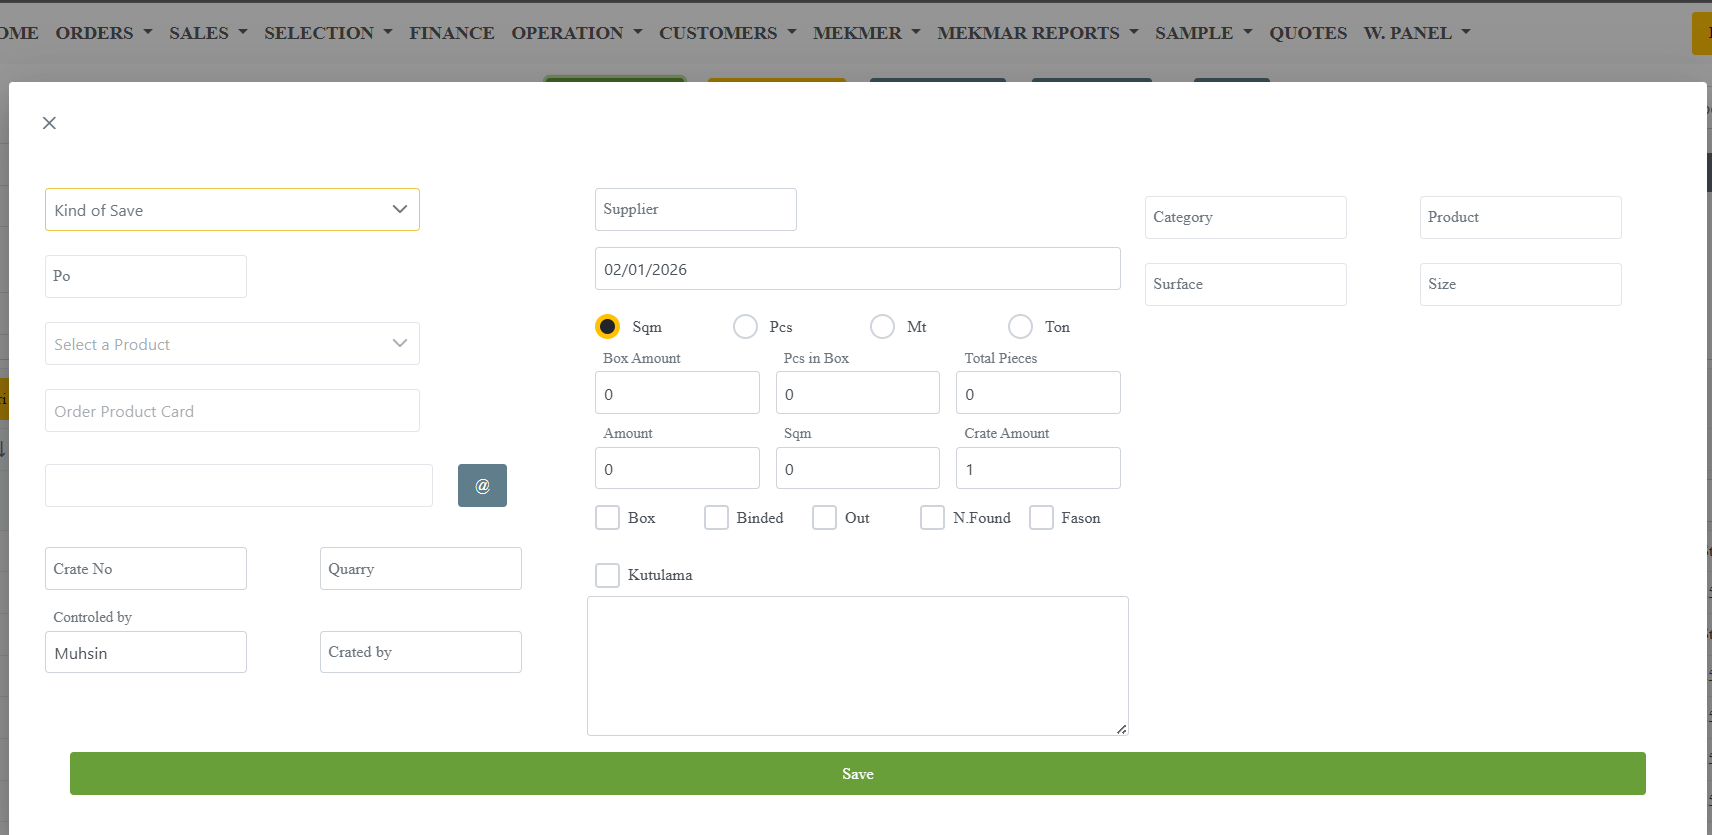Focus the Crate No input field
The width and height of the screenshot is (1712, 835).
pyautogui.click(x=146, y=569)
